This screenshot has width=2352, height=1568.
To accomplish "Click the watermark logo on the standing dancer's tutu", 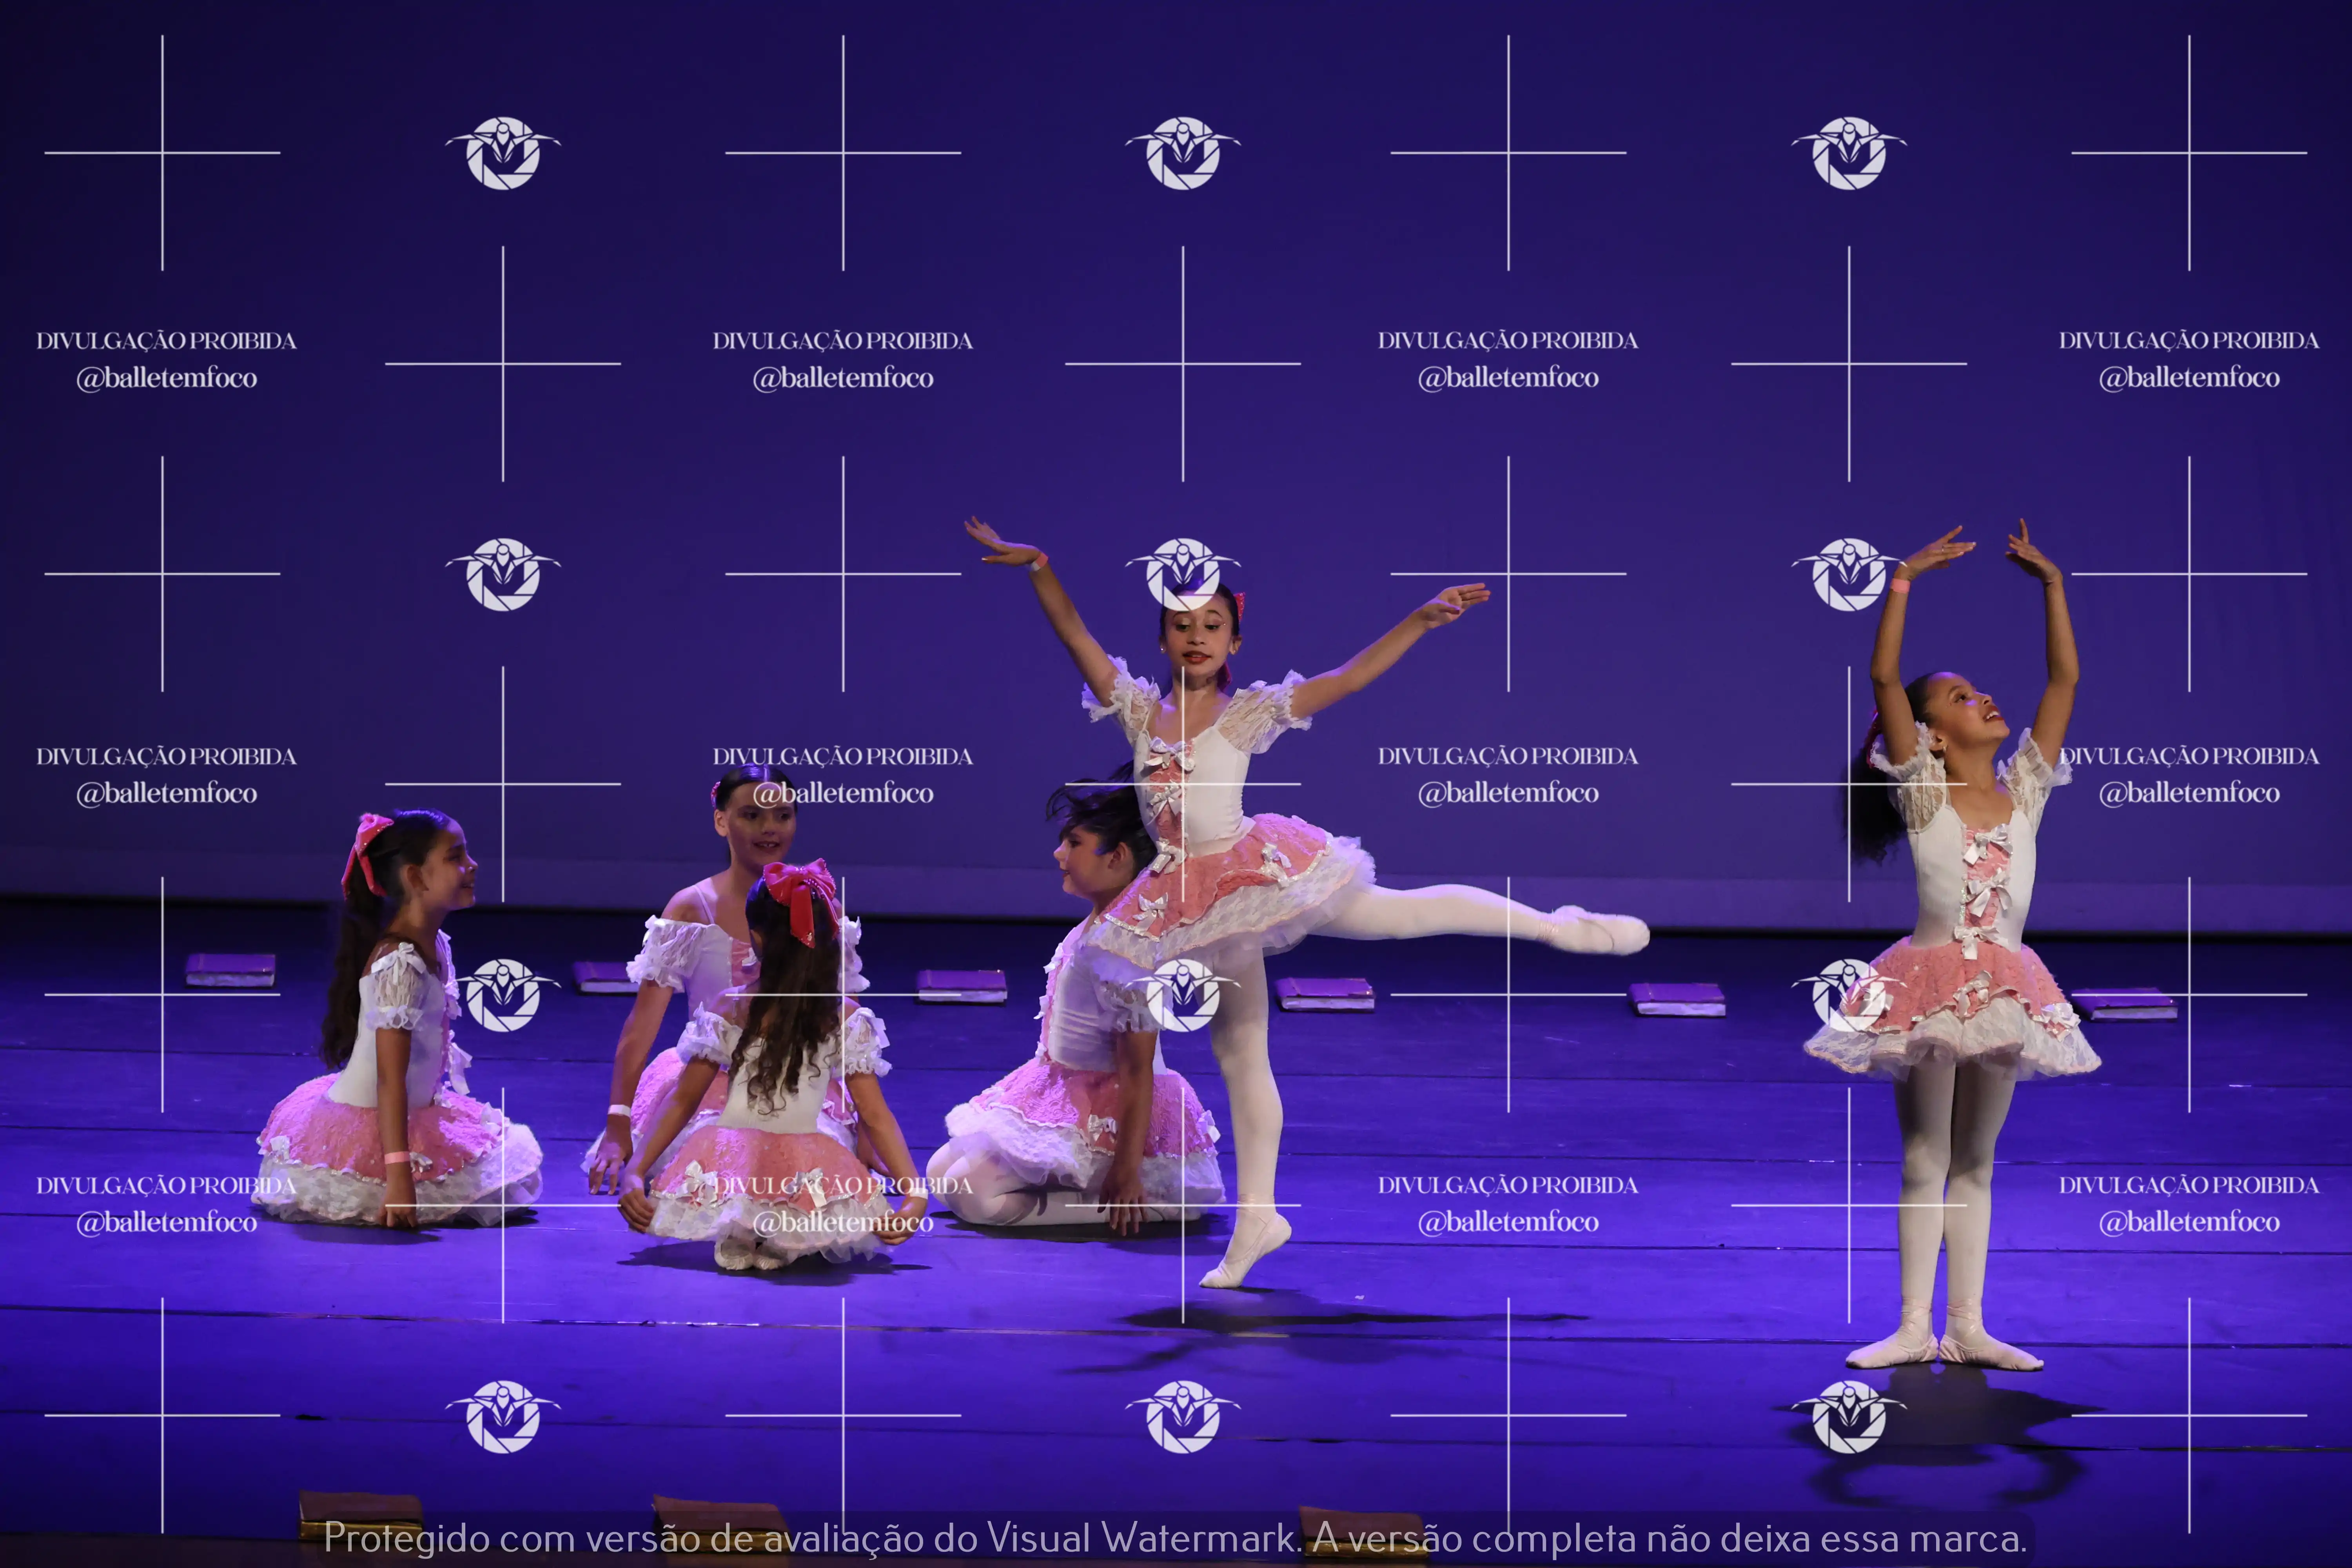I will click(x=1849, y=995).
